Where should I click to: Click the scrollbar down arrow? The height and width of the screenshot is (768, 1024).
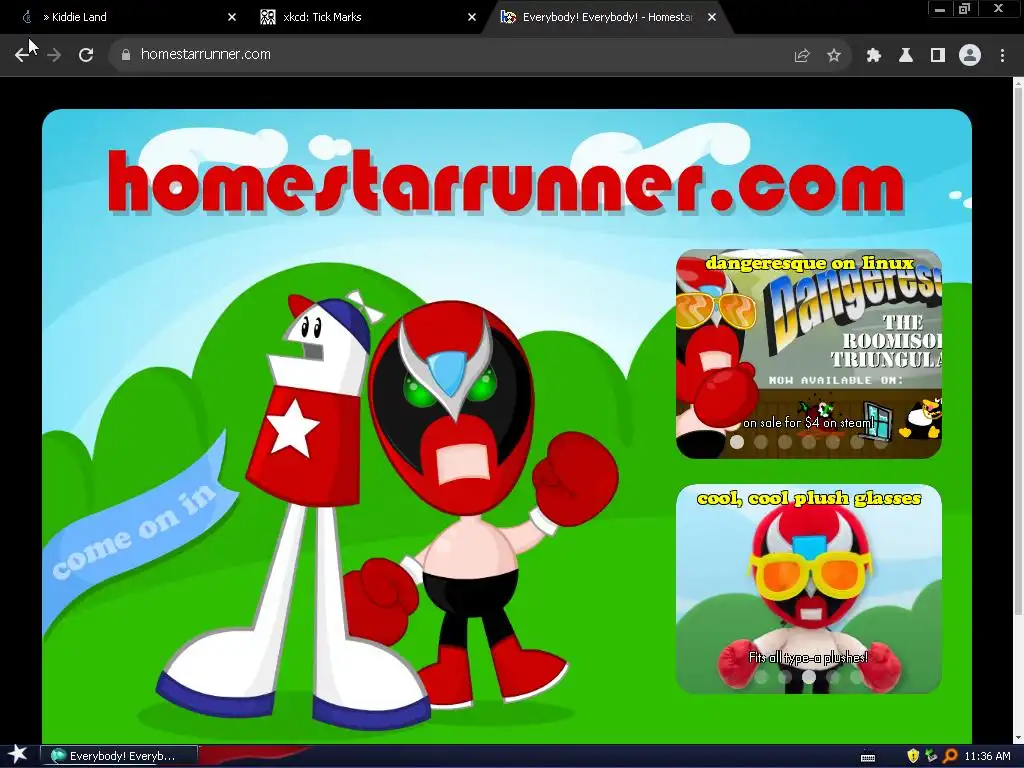[1018, 738]
